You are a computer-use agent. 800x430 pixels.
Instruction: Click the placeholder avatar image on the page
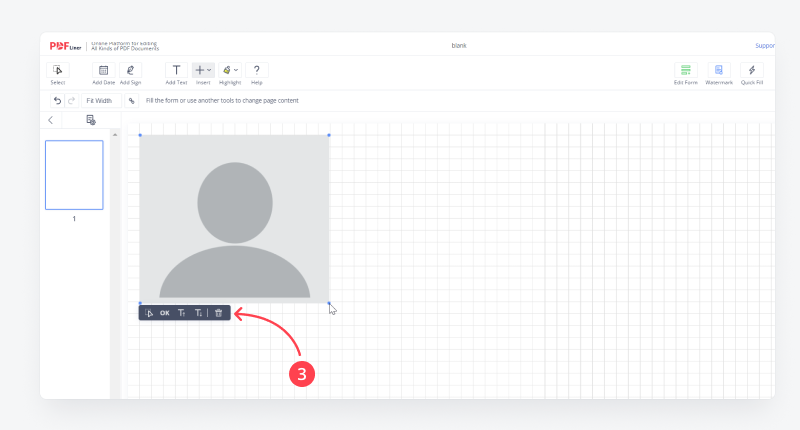pos(235,218)
